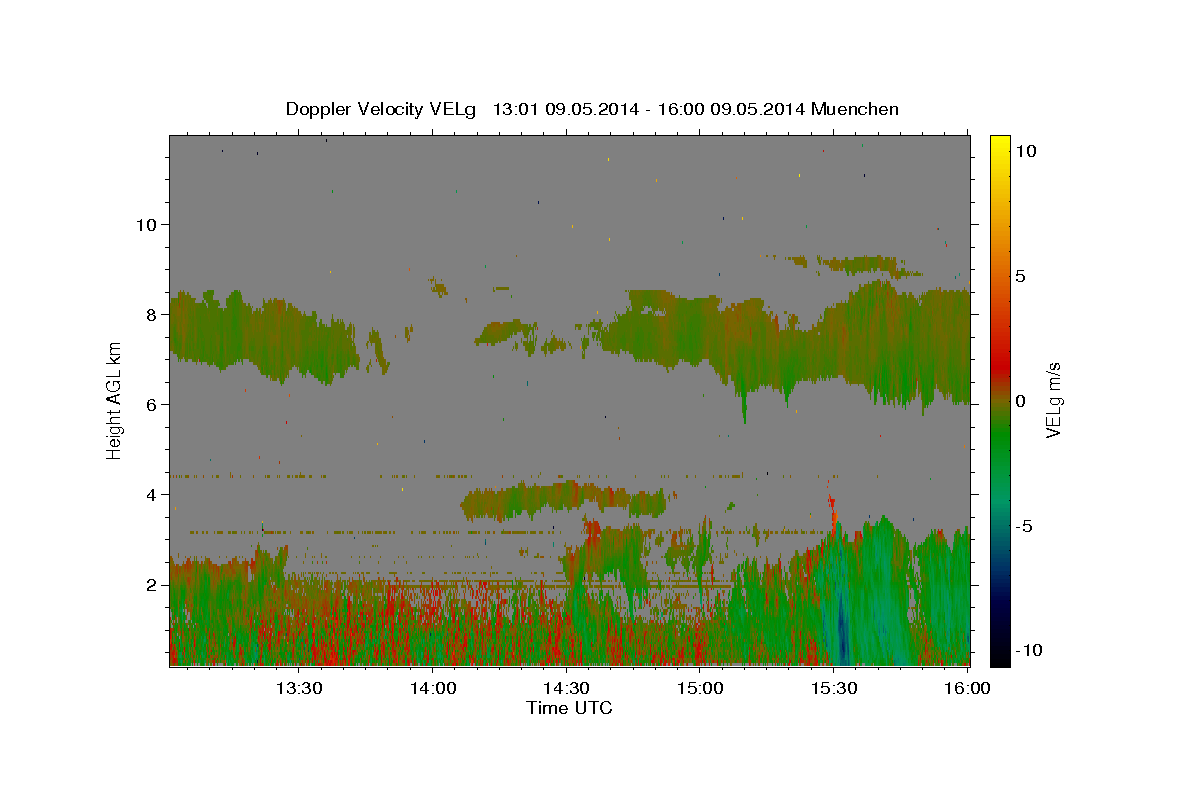
Task: Select the 15:30 time axis label
Action: [834, 689]
